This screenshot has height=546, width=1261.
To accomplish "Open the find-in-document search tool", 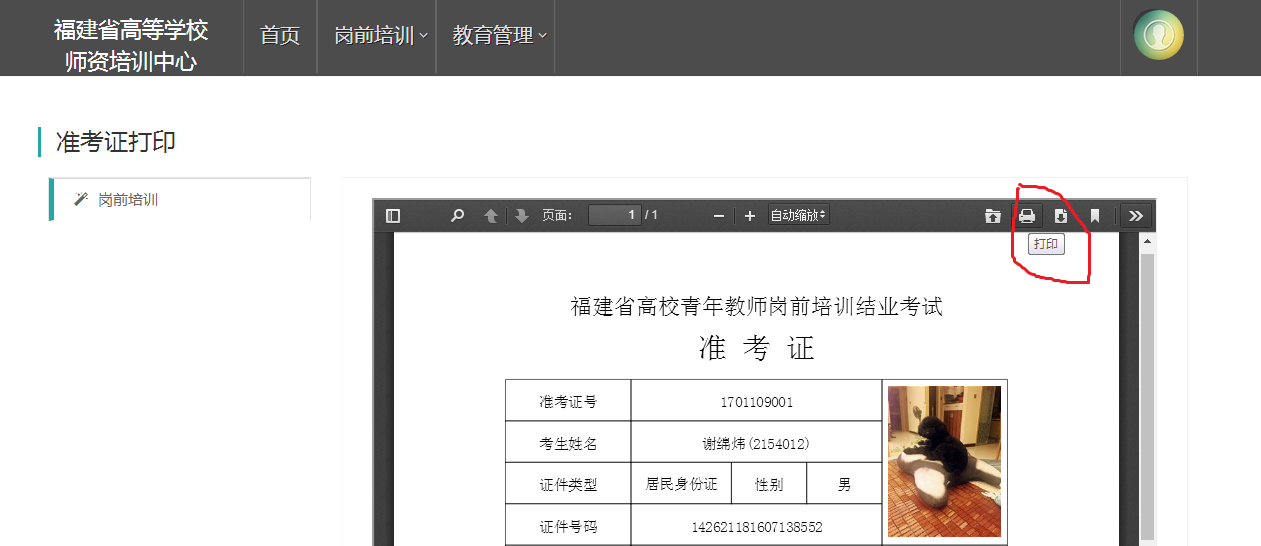I will 457,216.
